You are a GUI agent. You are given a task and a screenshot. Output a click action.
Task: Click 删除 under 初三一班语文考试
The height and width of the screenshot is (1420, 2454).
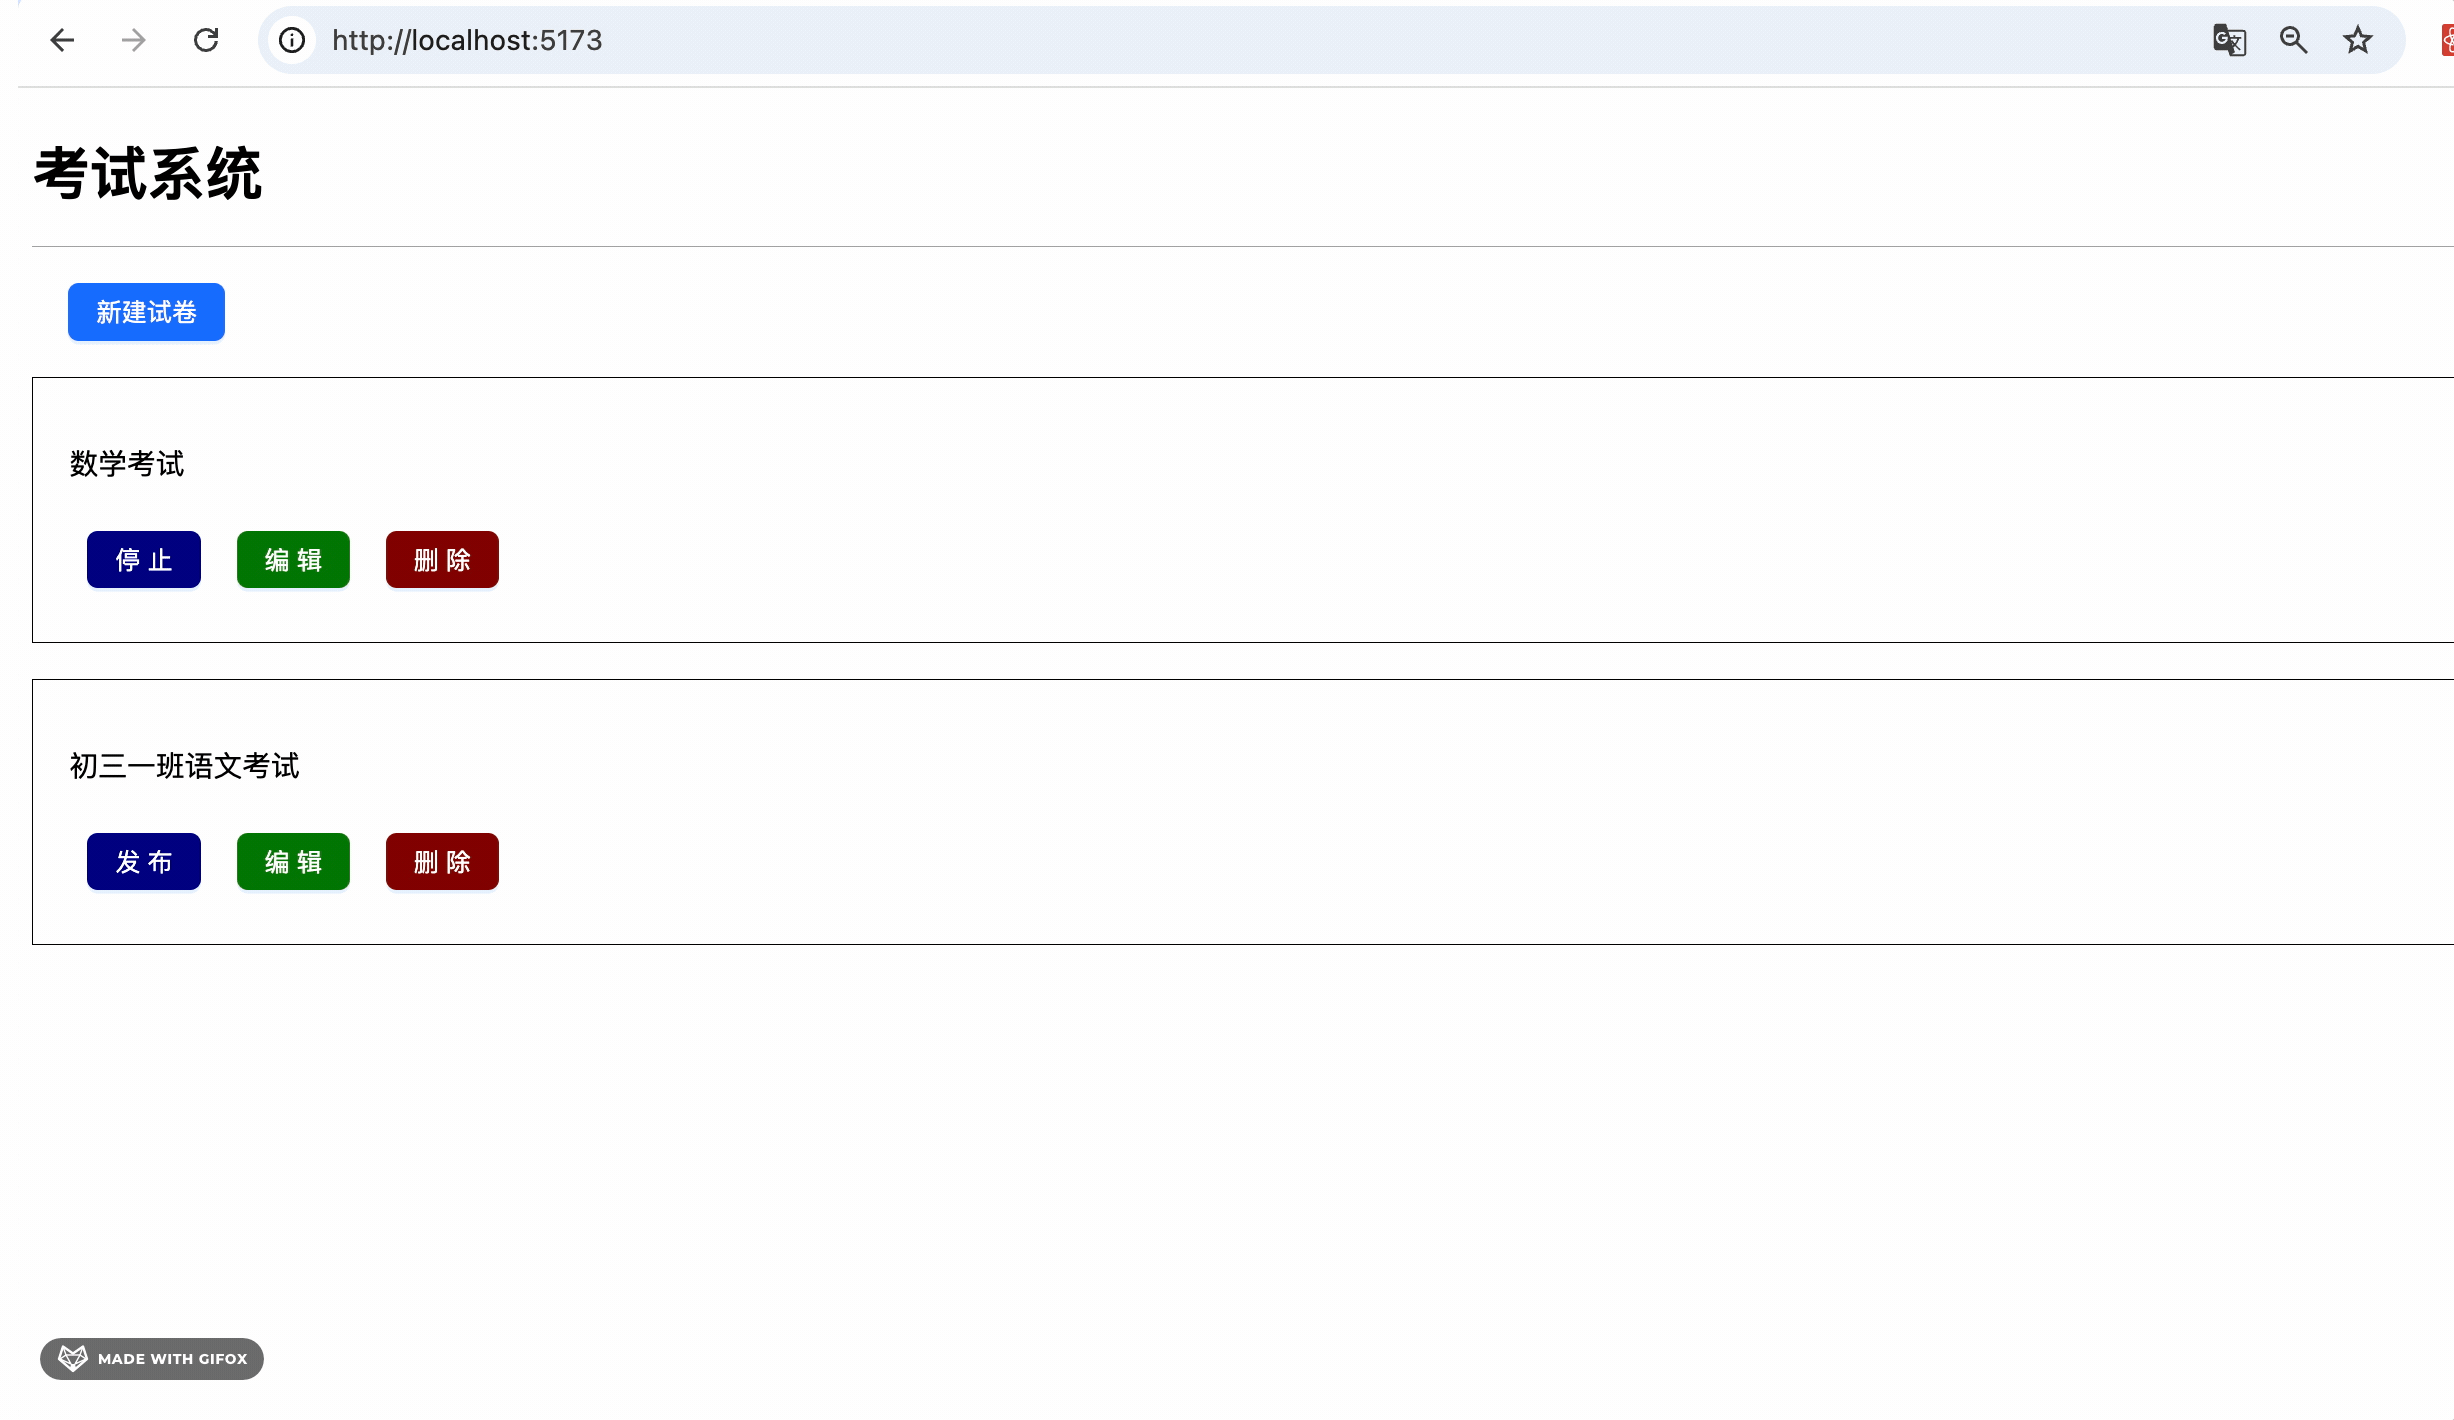pos(441,861)
